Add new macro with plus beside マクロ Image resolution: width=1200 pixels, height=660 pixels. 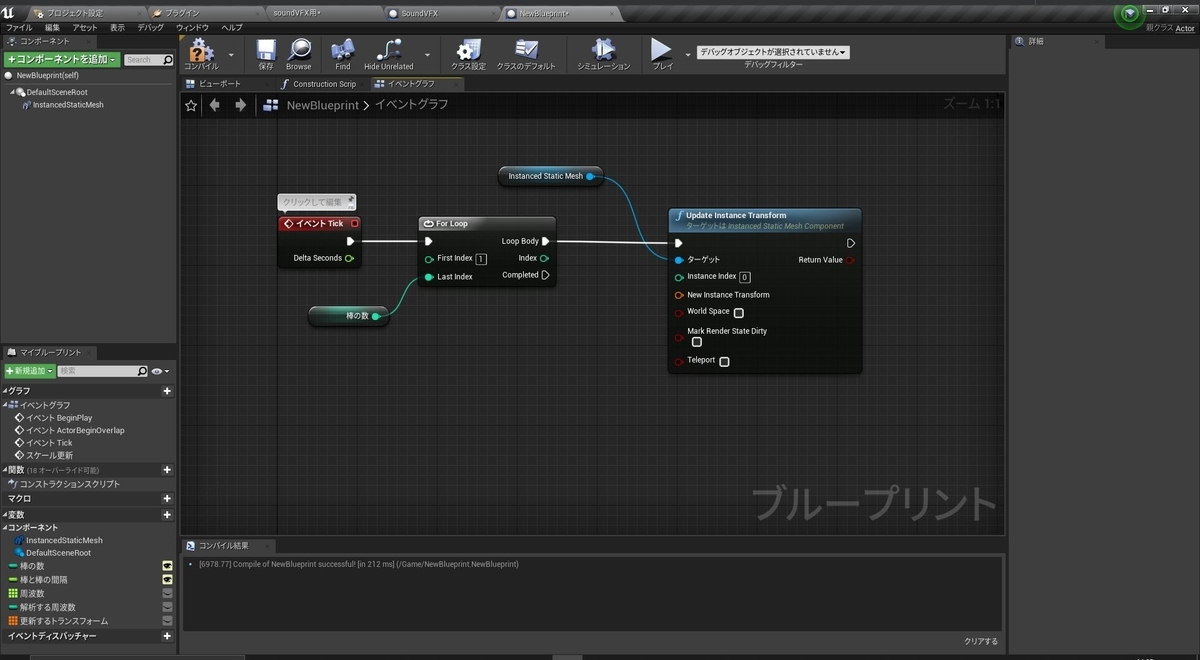click(x=167, y=498)
